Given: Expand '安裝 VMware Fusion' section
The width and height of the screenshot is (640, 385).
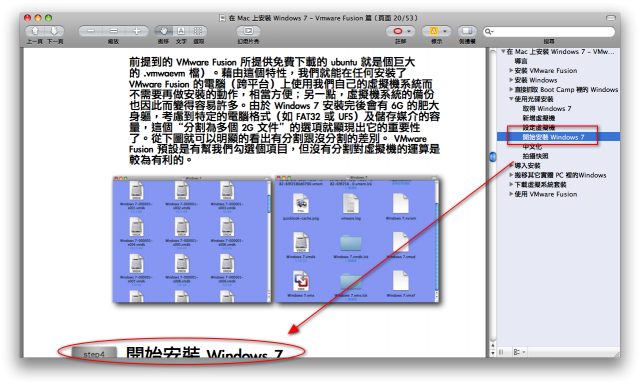Looking at the screenshot, I should [x=511, y=70].
